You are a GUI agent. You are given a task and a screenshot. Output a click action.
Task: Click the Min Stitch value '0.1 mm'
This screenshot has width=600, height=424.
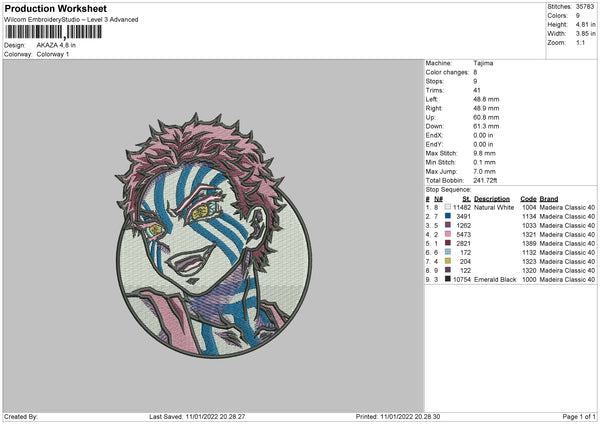(x=484, y=162)
